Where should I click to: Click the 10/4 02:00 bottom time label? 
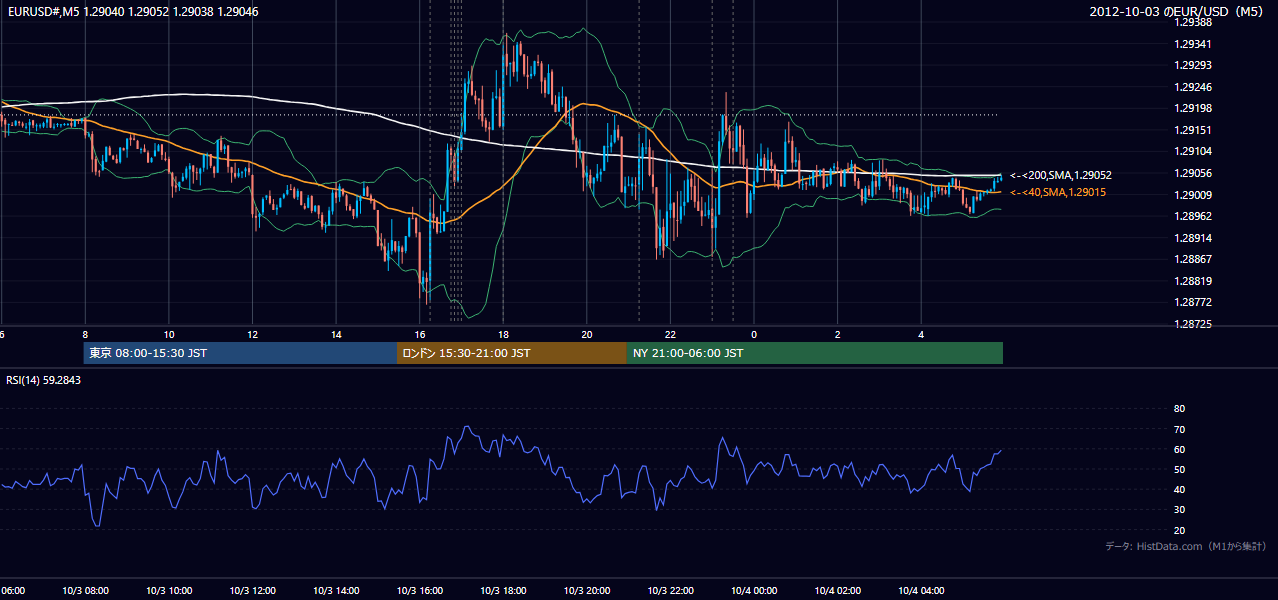838,591
